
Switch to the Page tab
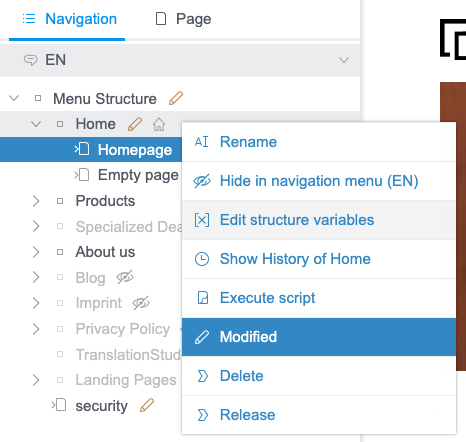coord(183,19)
